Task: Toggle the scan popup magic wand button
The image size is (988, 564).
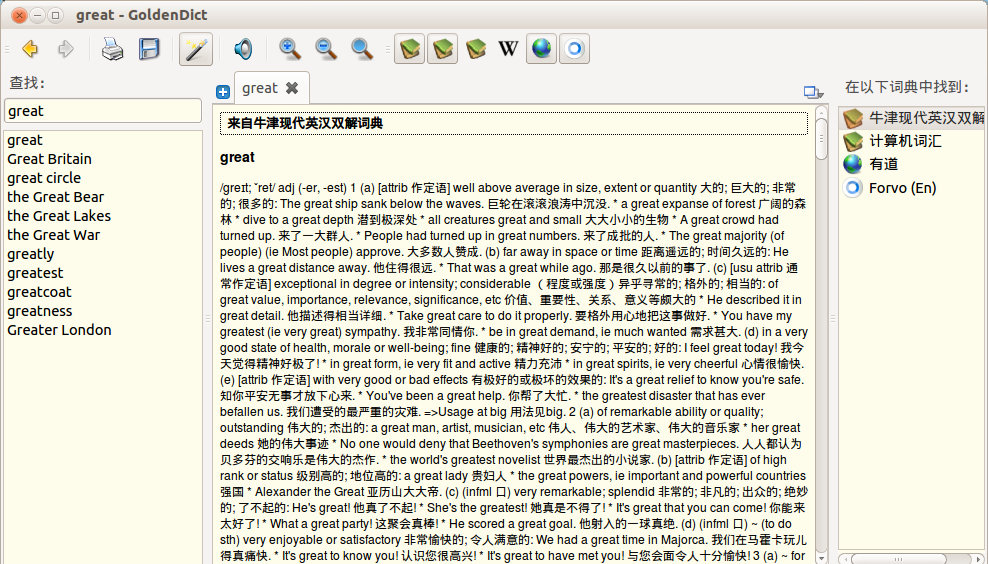Action: tap(196, 49)
